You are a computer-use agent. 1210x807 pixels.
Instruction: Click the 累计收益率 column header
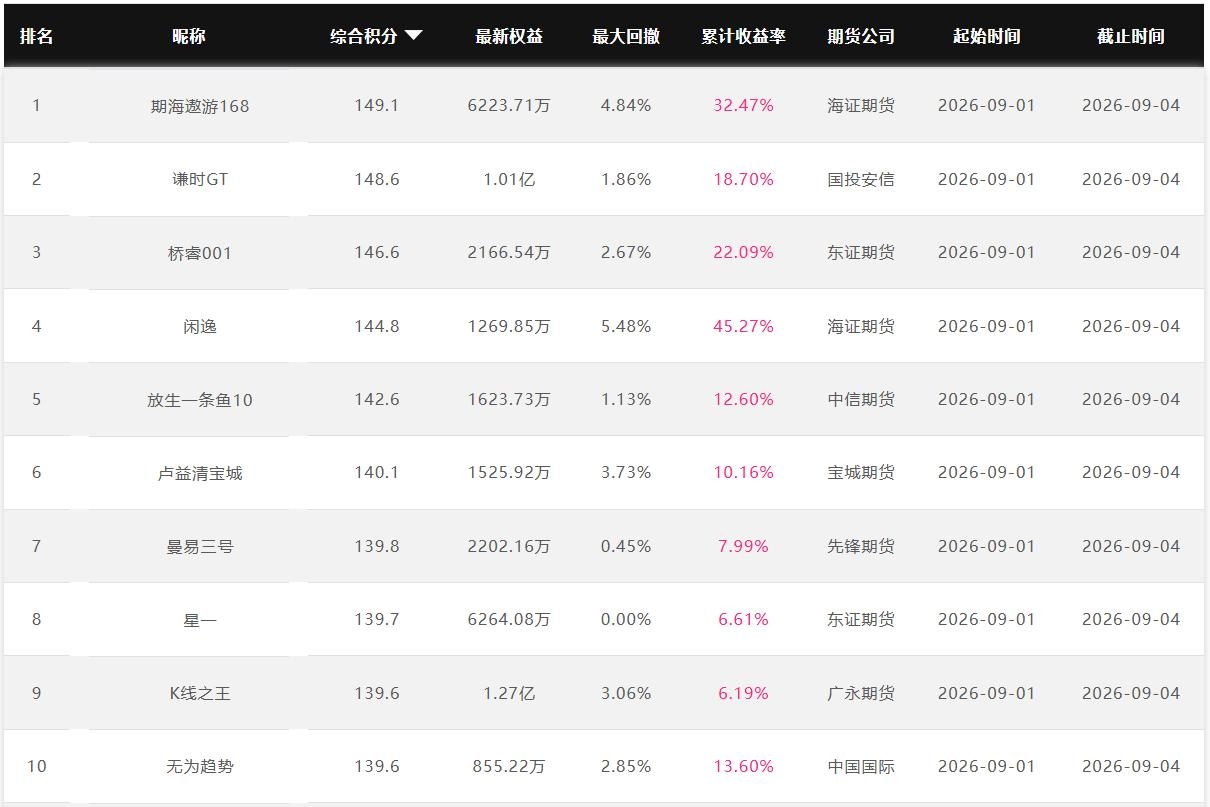point(743,36)
